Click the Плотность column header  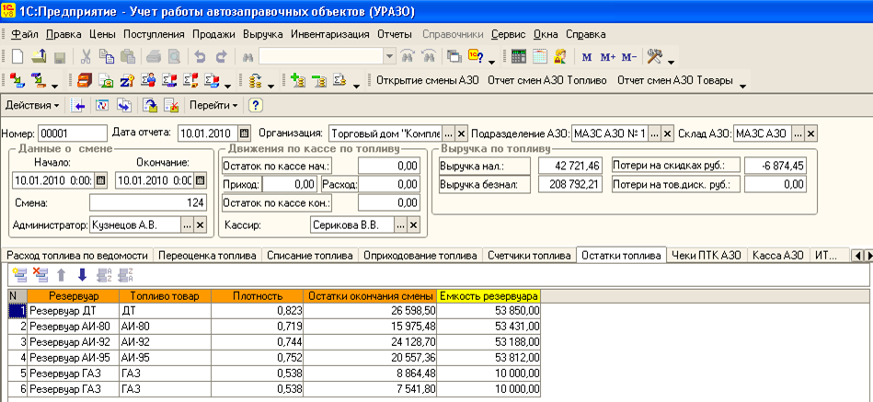[258, 296]
